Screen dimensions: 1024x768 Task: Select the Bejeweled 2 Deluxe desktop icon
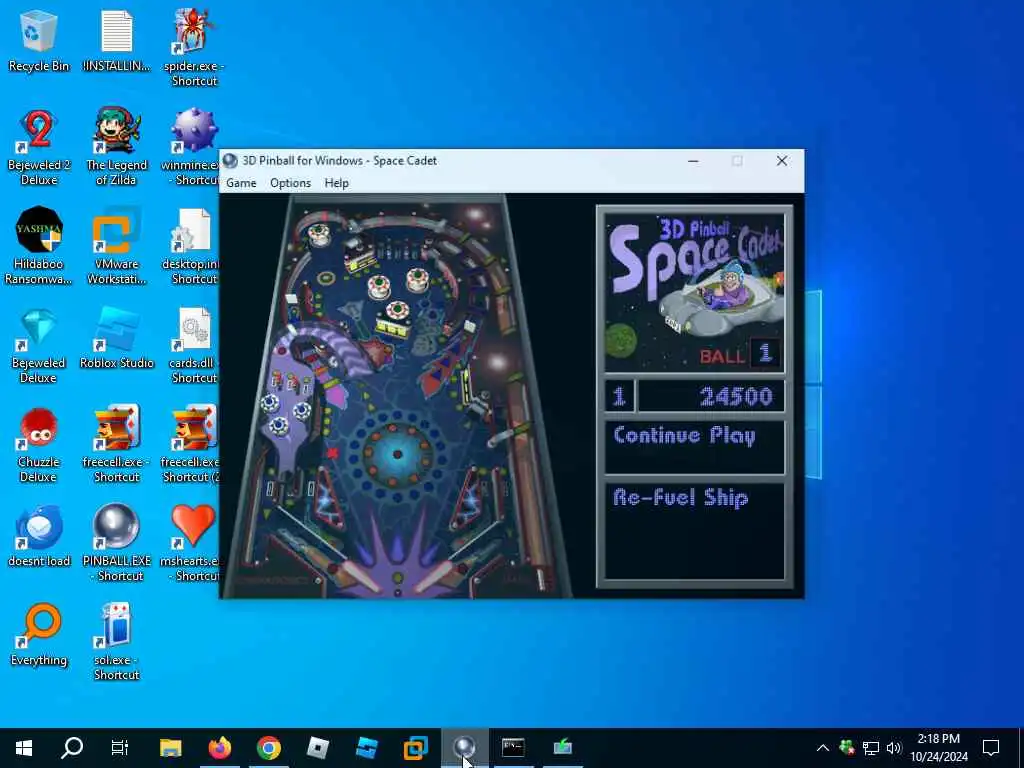[39, 148]
